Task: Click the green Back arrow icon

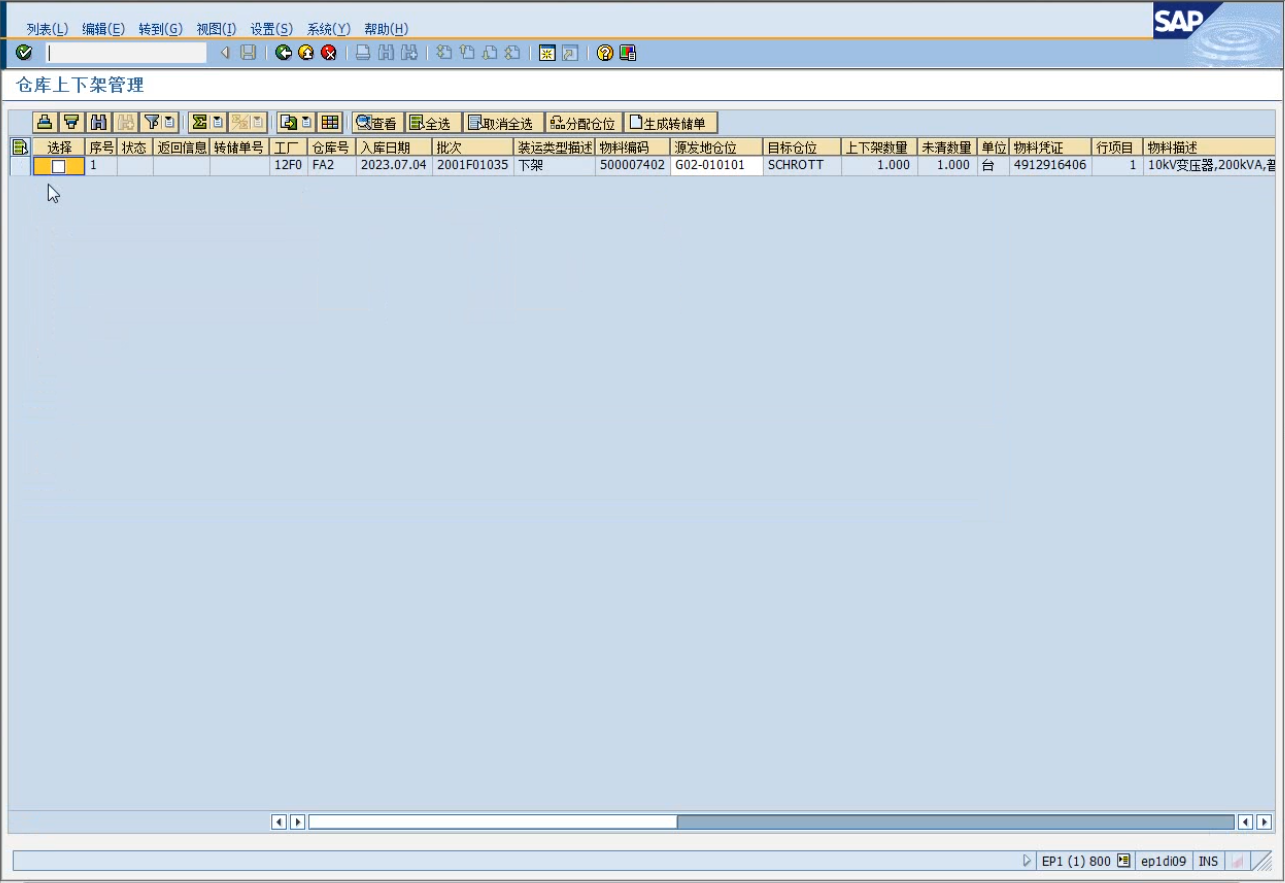Action: coord(284,53)
